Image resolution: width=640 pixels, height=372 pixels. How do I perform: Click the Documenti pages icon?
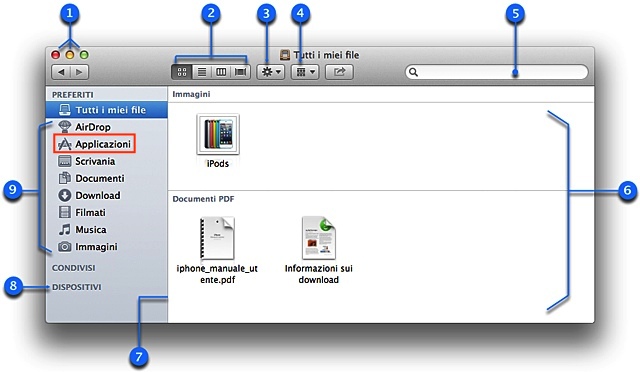point(64,178)
